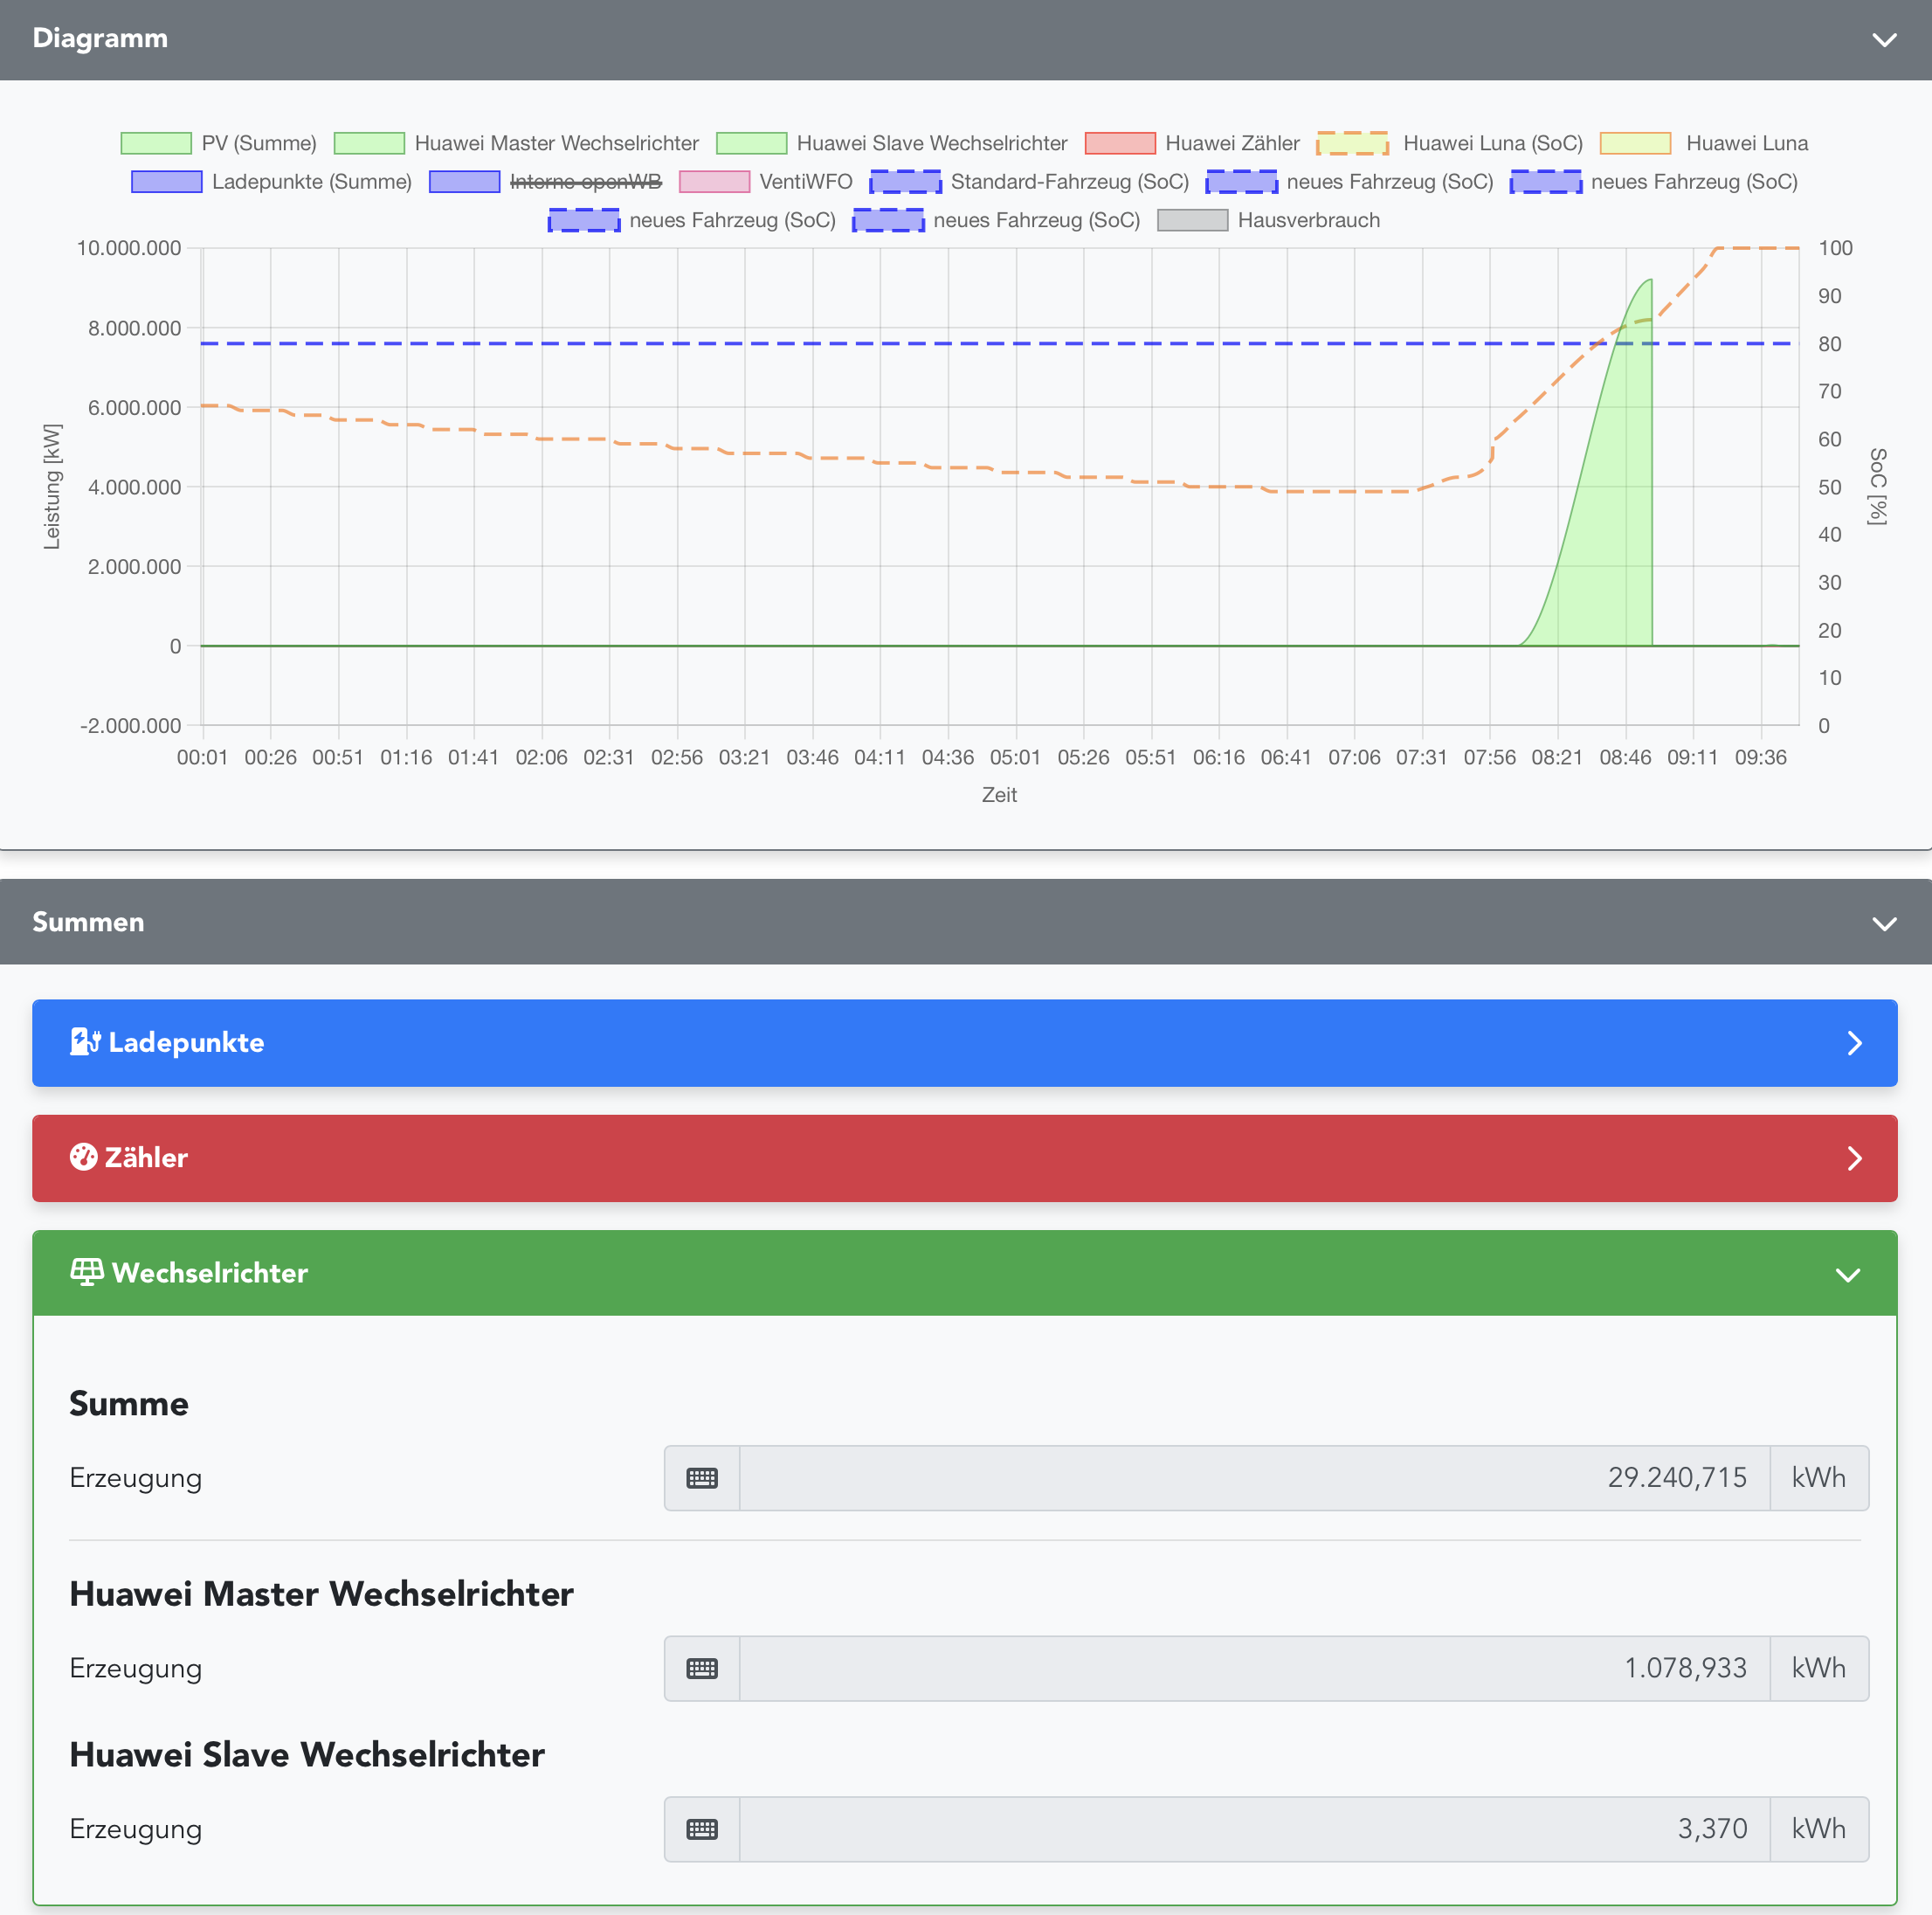This screenshot has width=1932, height=1915.
Task: Click the Standard-Fahrzeug (SoC) legend label
Action: click(x=1069, y=182)
